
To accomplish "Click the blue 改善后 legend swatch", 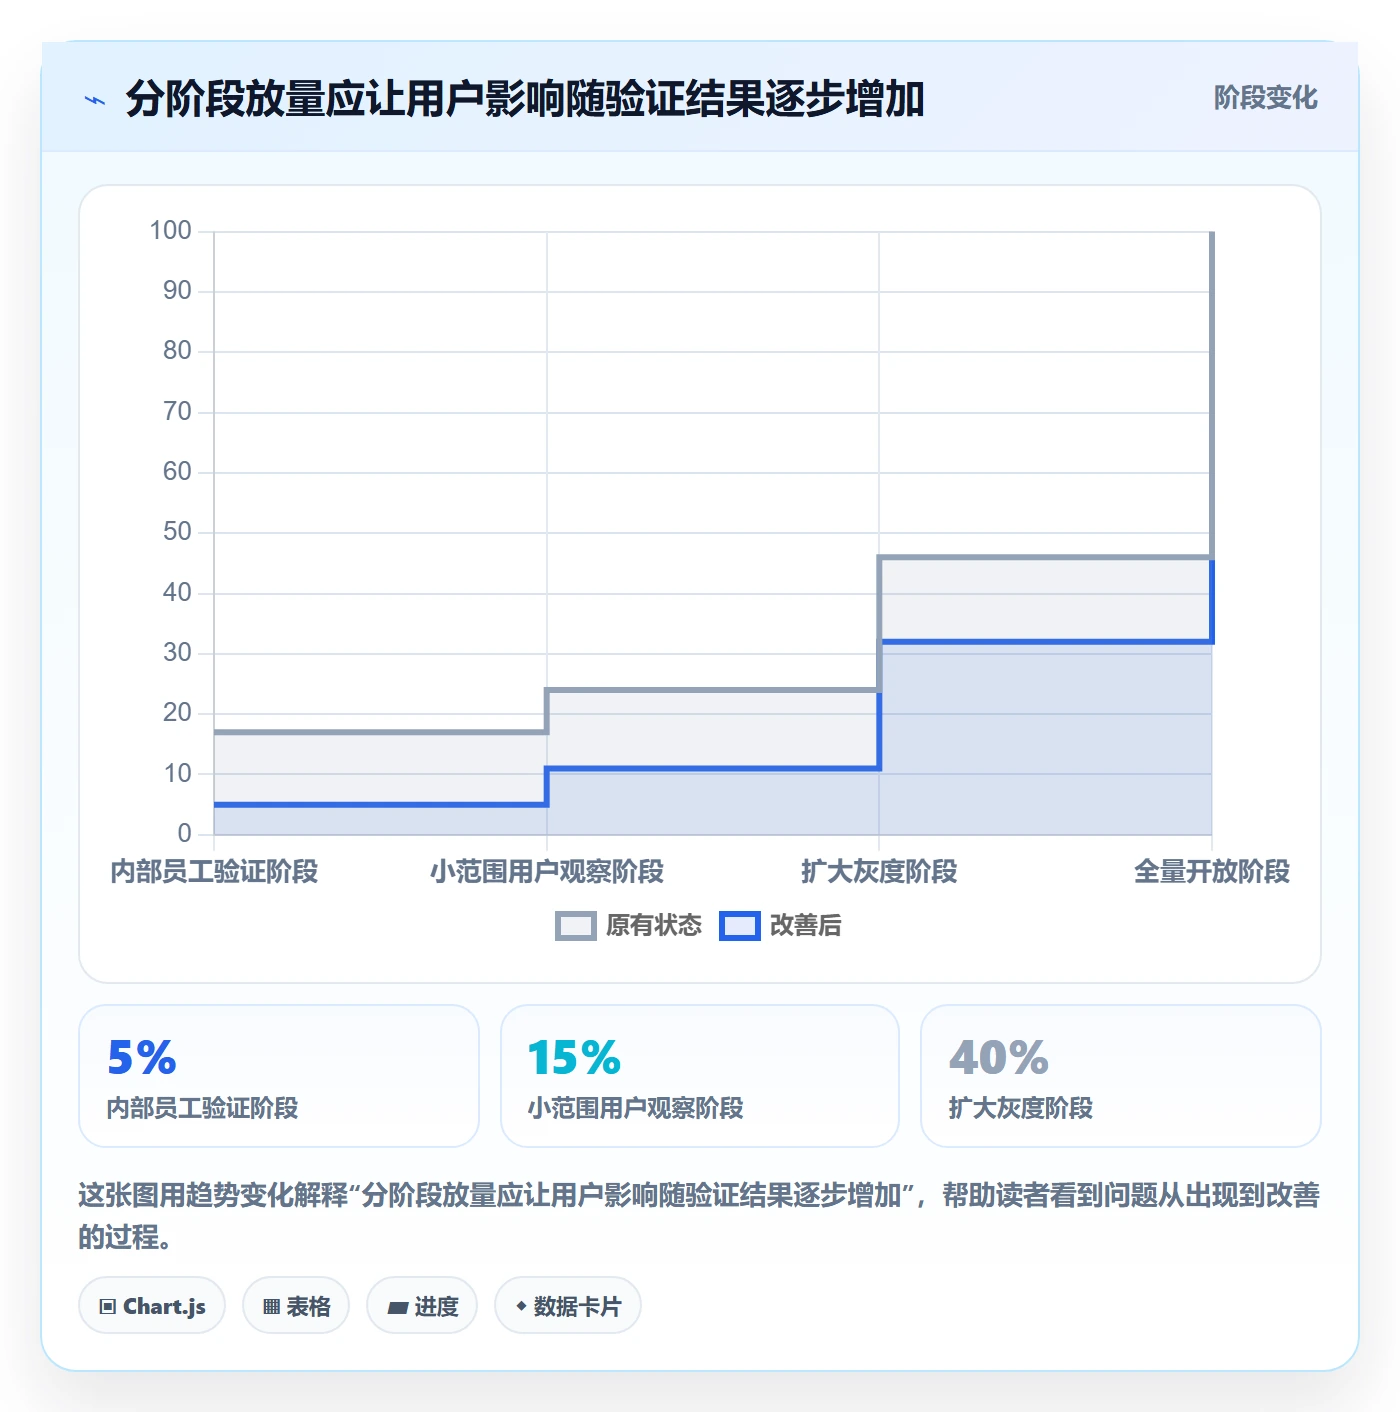I will (x=740, y=926).
